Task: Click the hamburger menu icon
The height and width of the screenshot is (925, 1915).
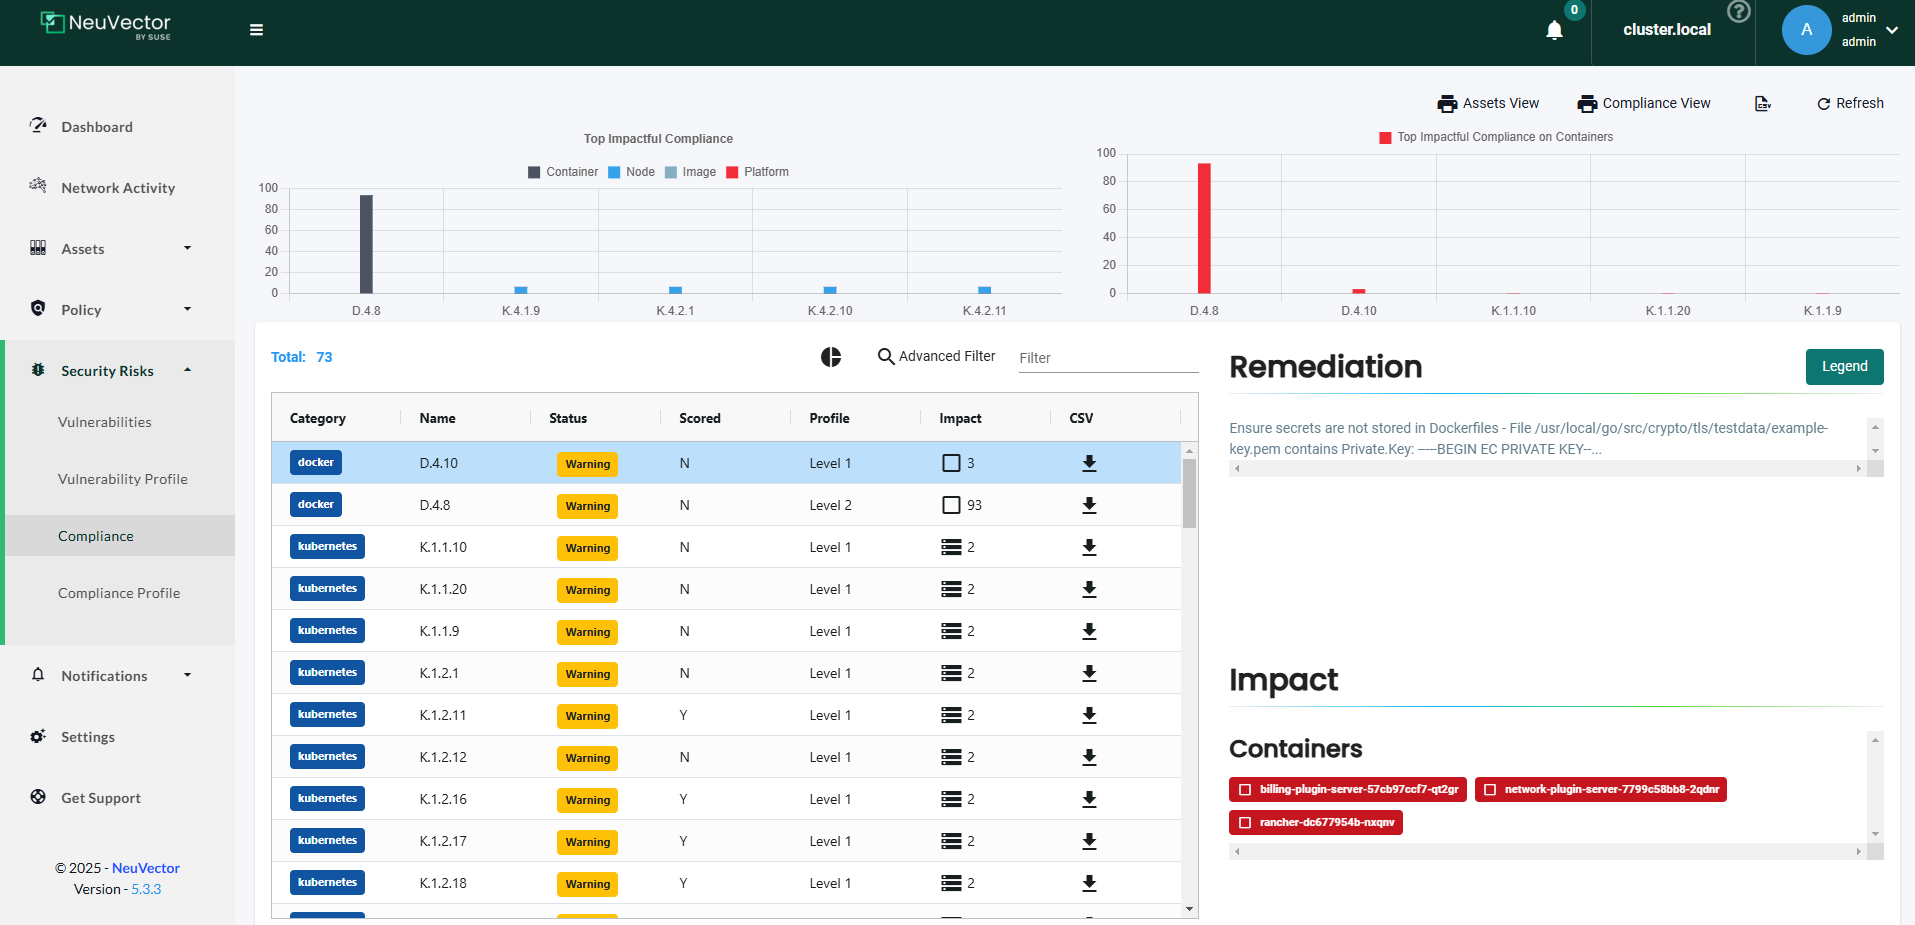Action: 256,30
